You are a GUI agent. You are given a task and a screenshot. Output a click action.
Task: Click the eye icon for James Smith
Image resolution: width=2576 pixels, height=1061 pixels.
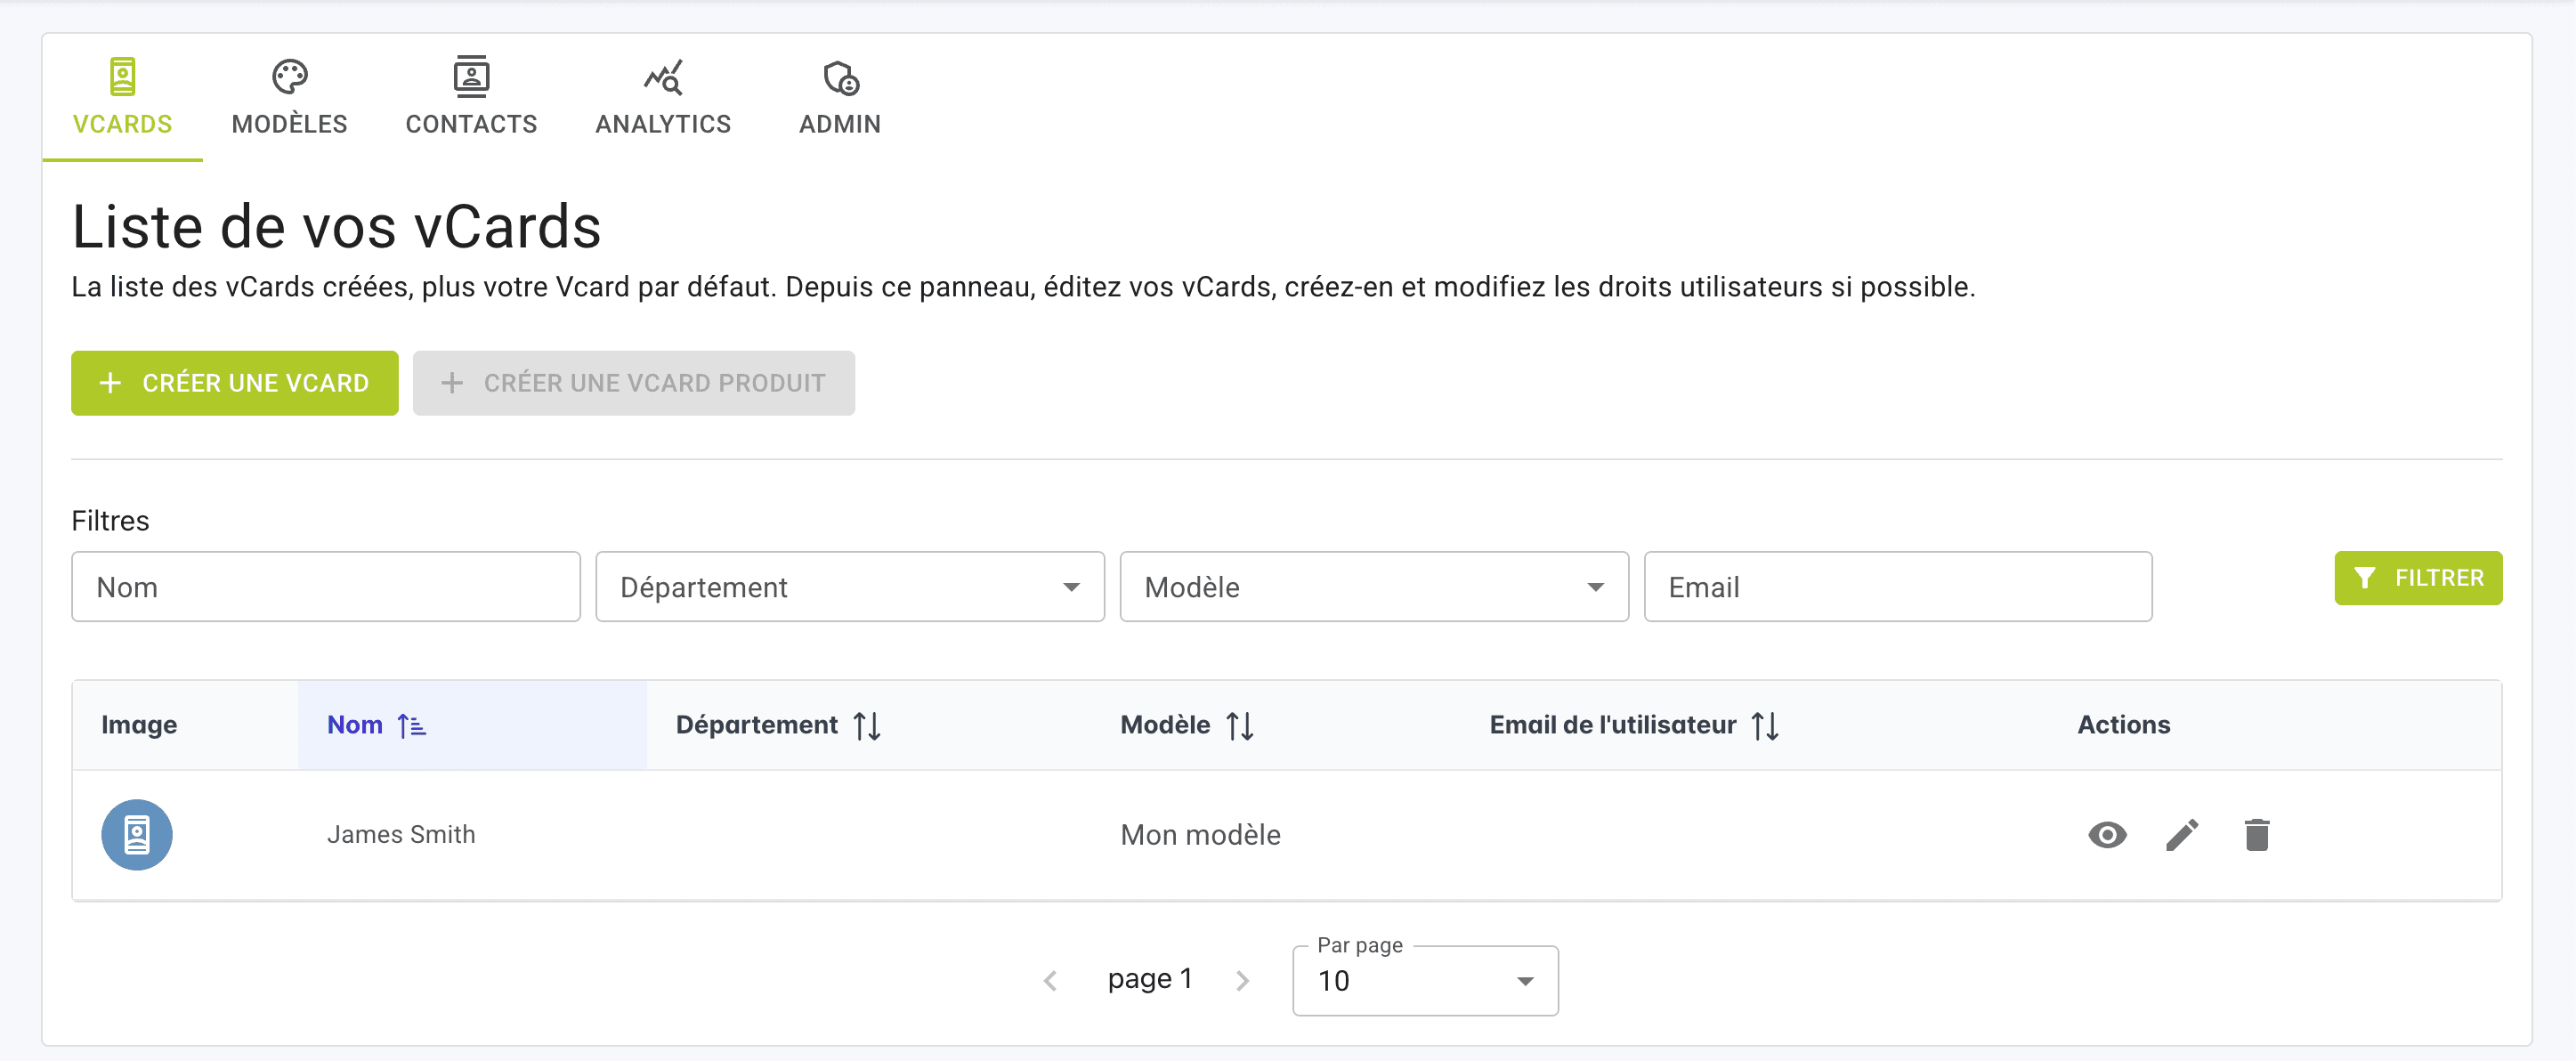(2106, 834)
